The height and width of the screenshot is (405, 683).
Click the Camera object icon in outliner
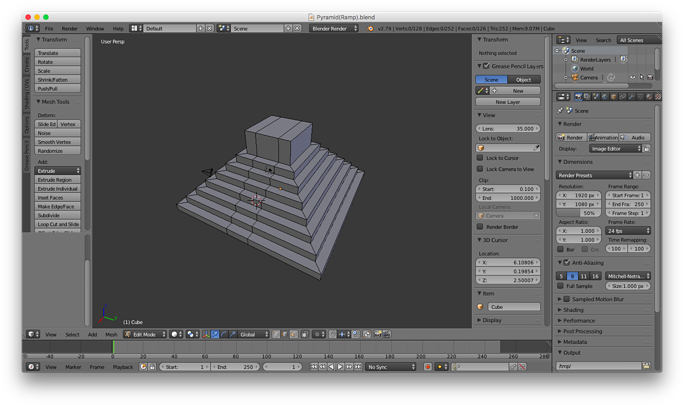tap(574, 77)
